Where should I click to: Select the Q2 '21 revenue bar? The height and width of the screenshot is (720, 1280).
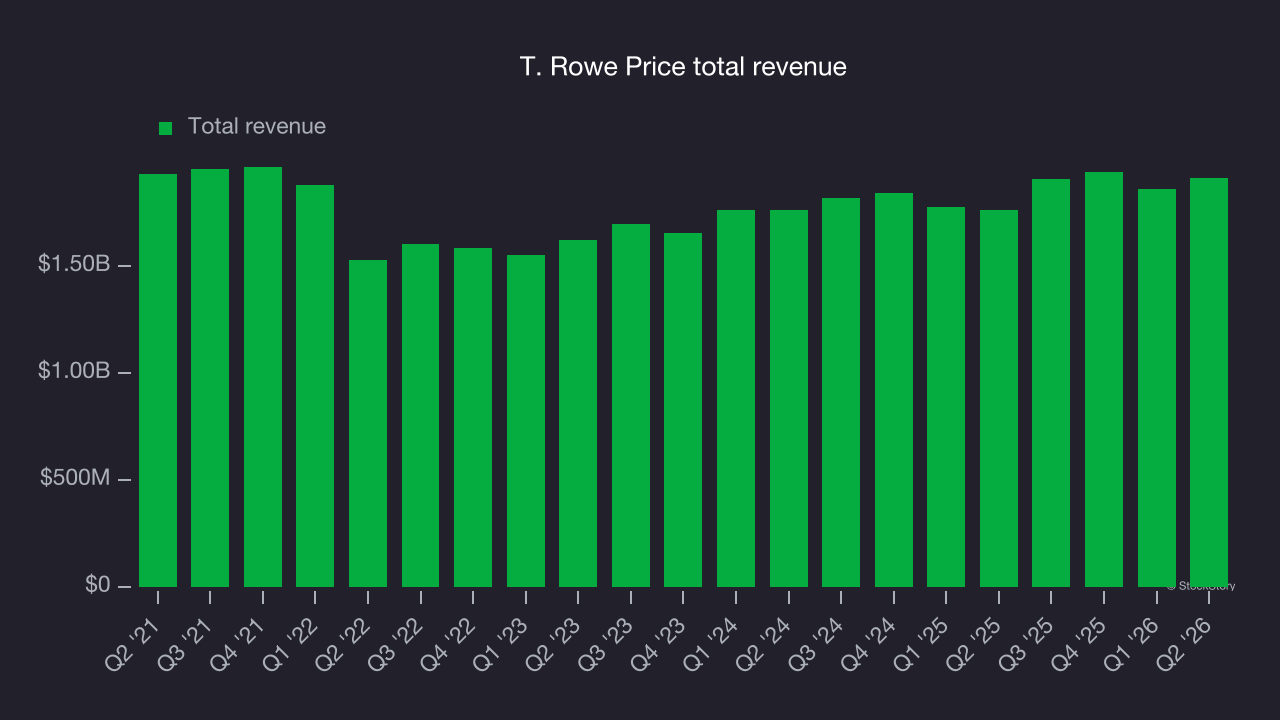coord(158,380)
